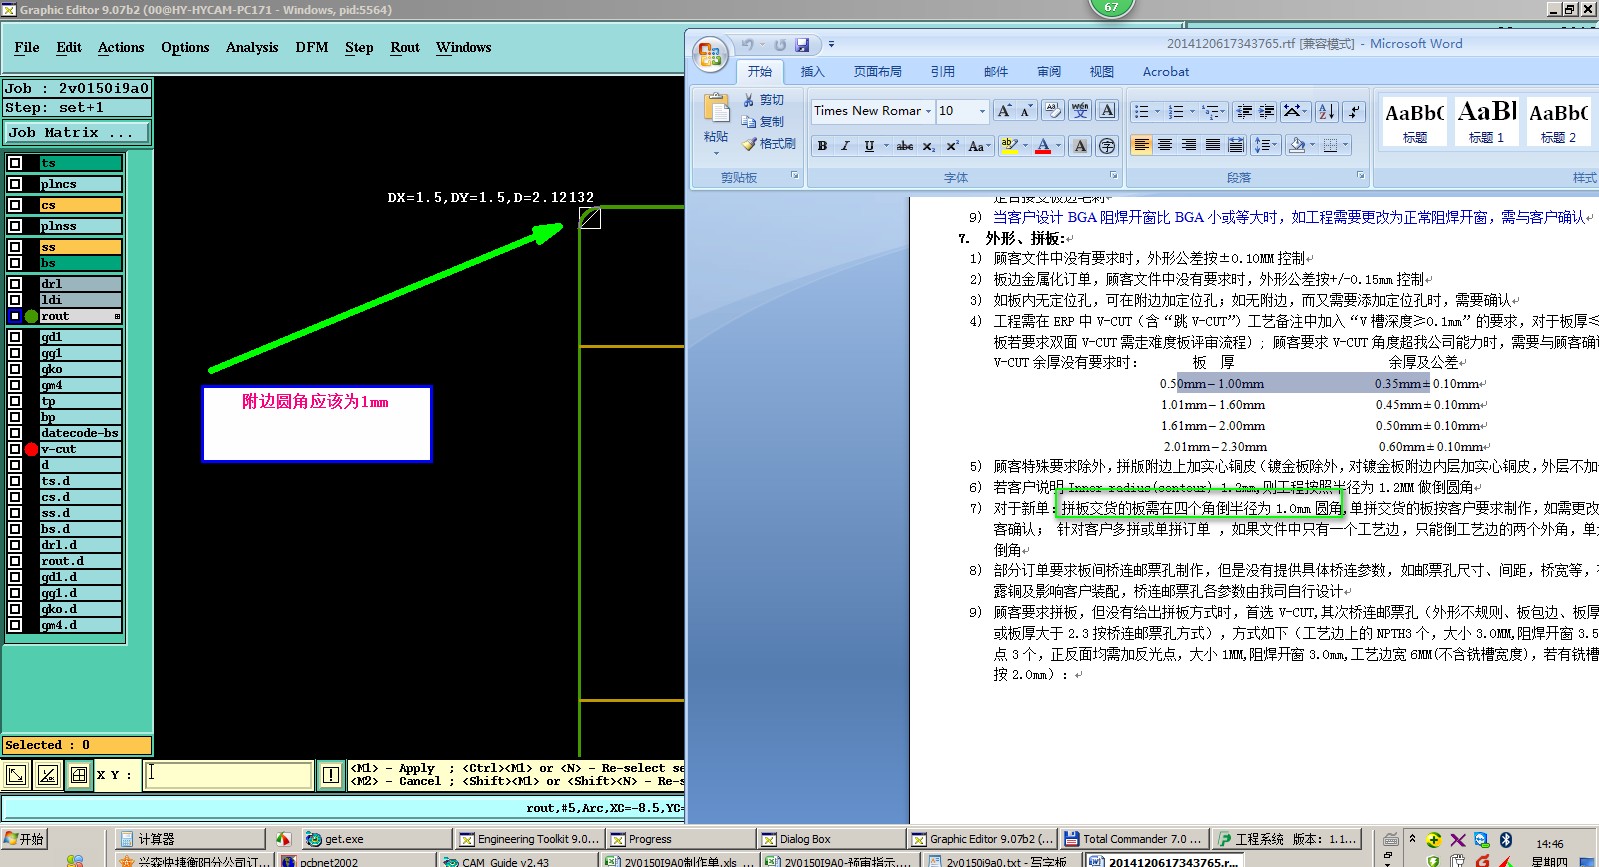
Task: Open the DFM menu
Action: pos(312,47)
